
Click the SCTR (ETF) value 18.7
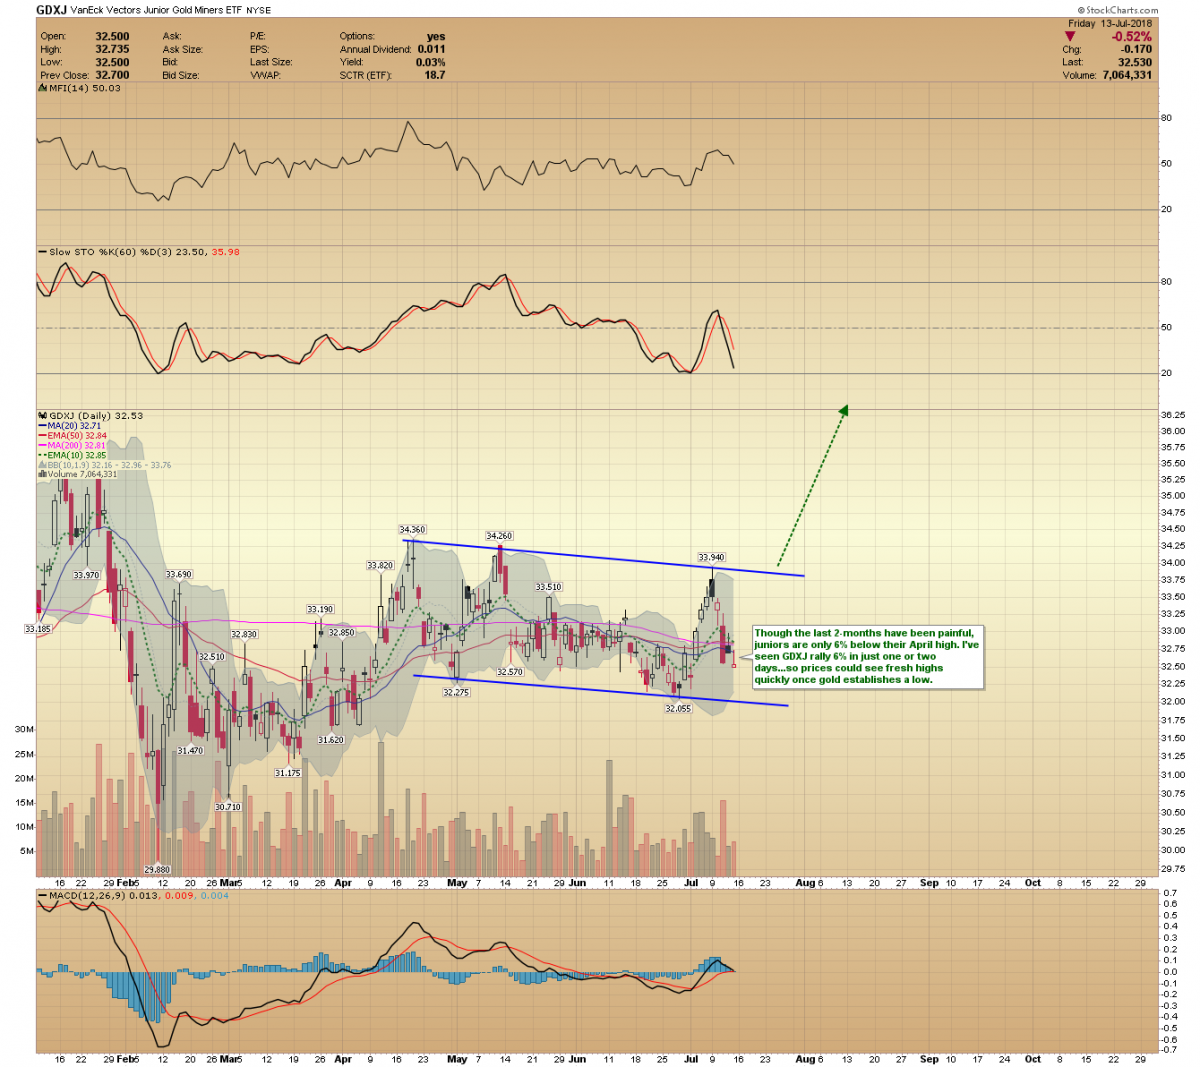tap(434, 75)
